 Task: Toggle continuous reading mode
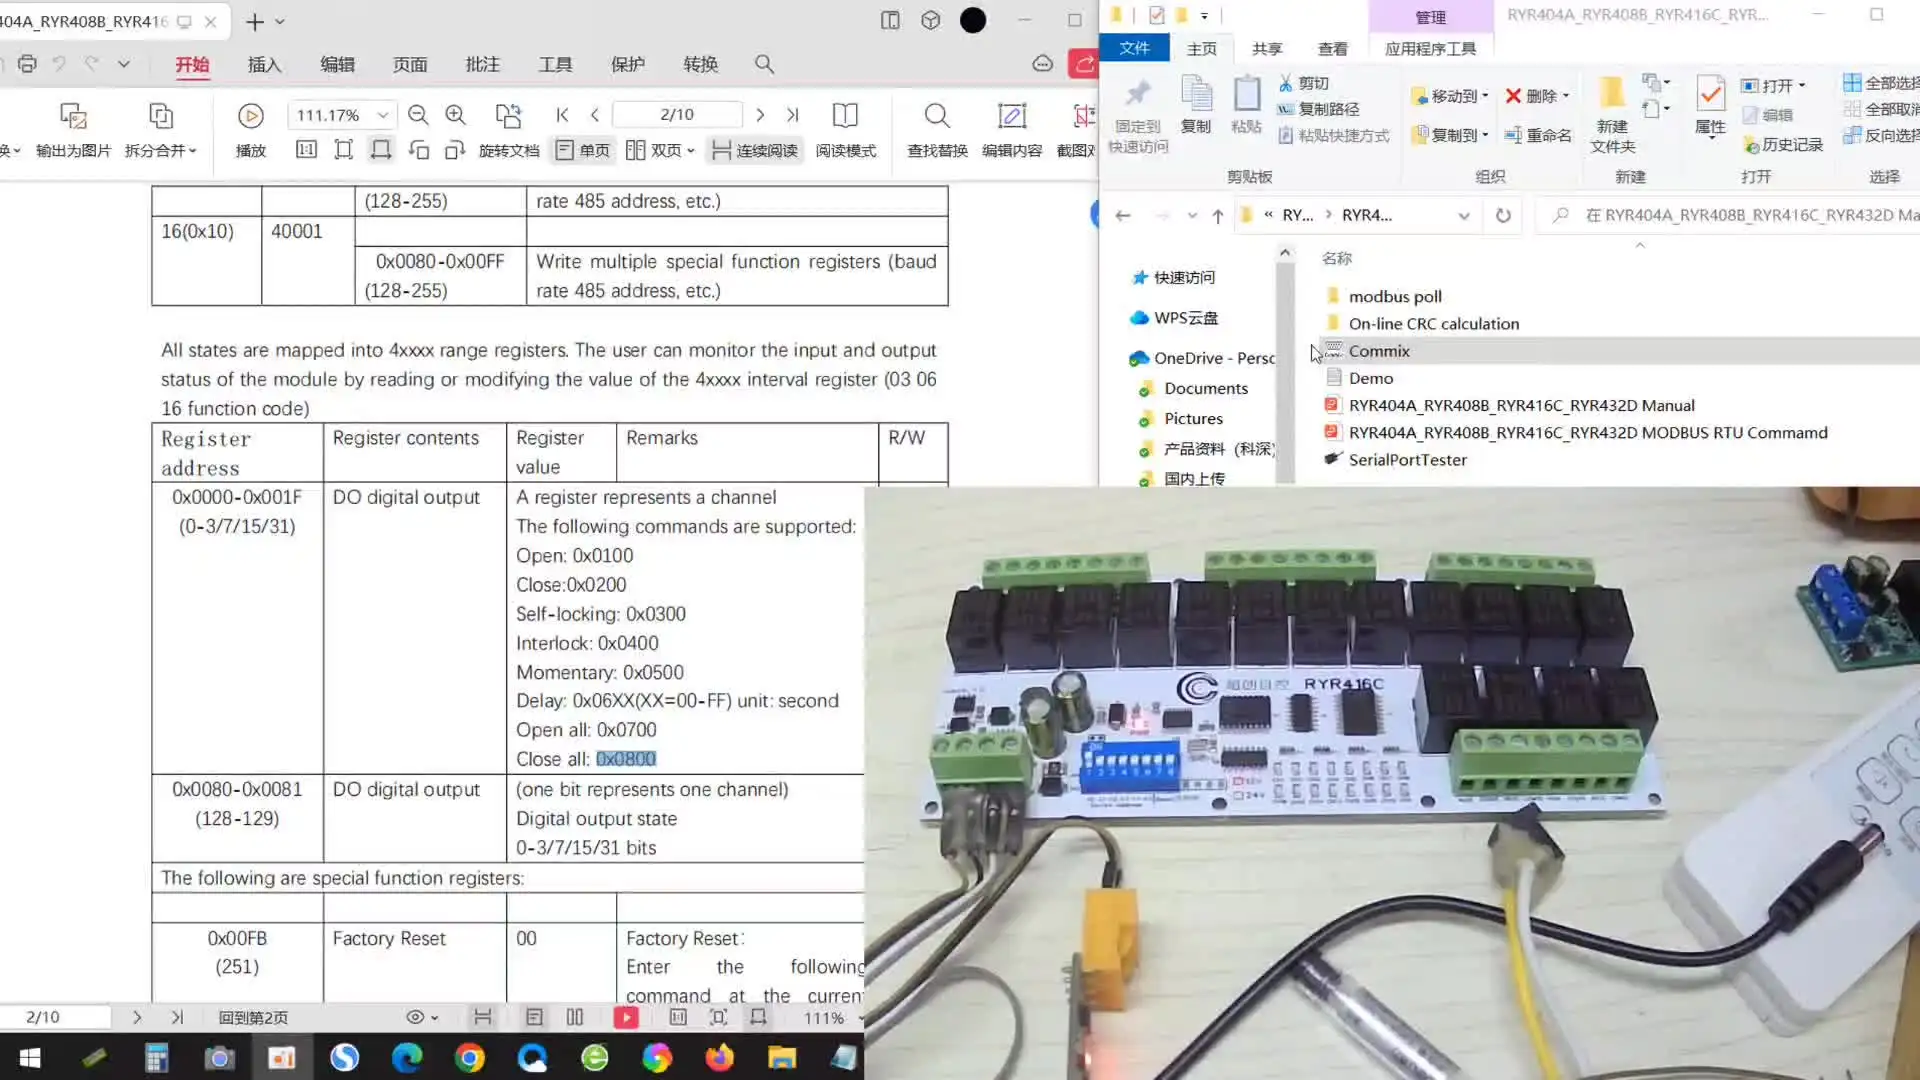(x=755, y=151)
